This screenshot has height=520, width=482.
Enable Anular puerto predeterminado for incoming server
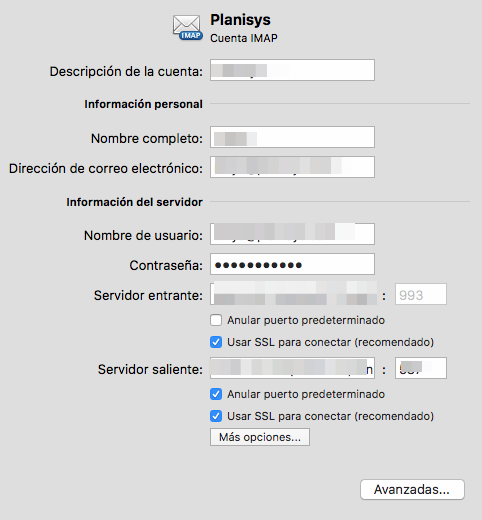coord(216,320)
